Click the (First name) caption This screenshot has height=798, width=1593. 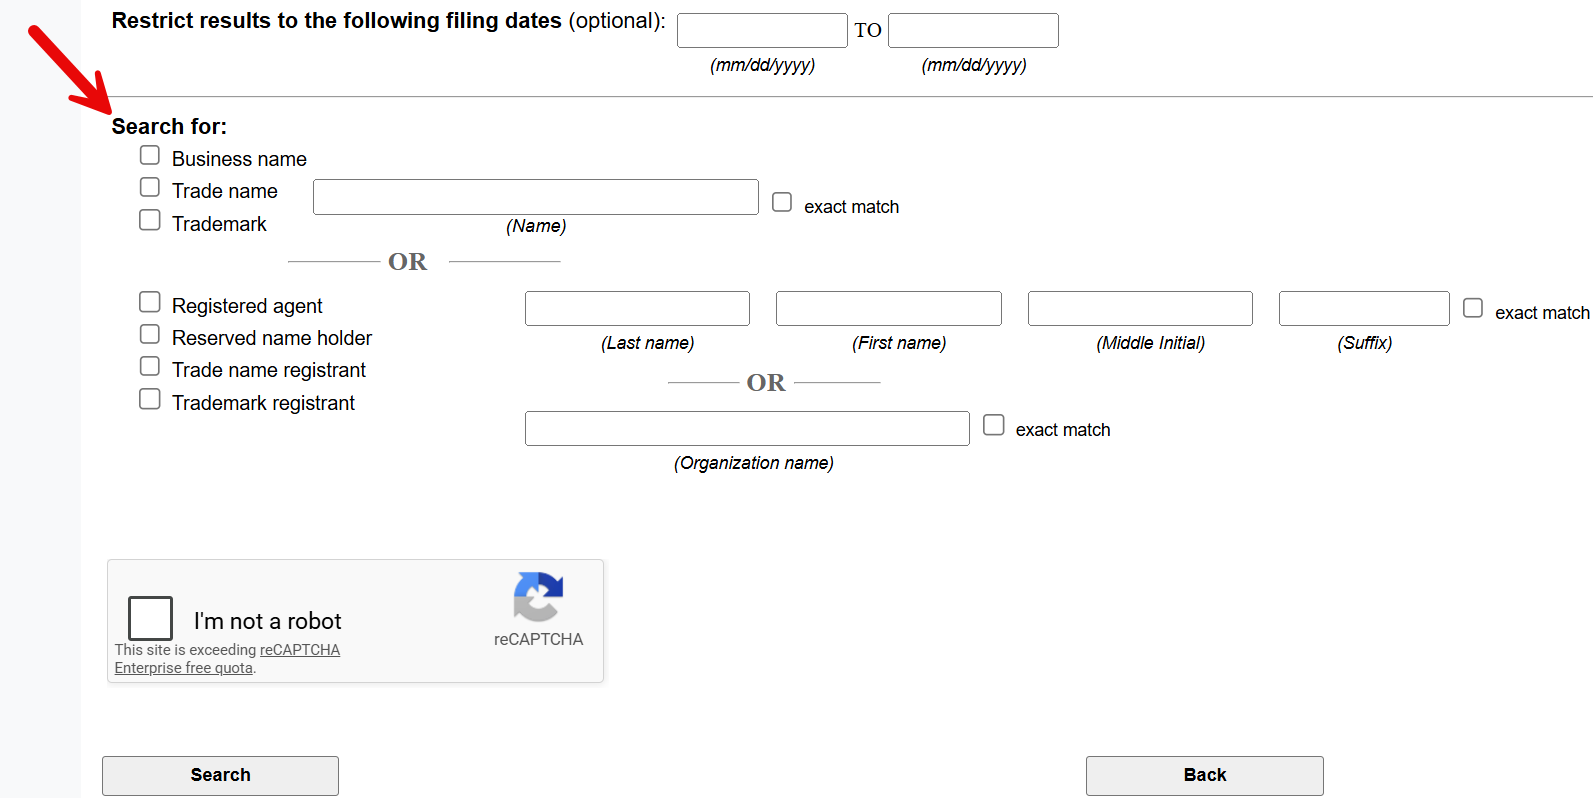click(x=899, y=343)
